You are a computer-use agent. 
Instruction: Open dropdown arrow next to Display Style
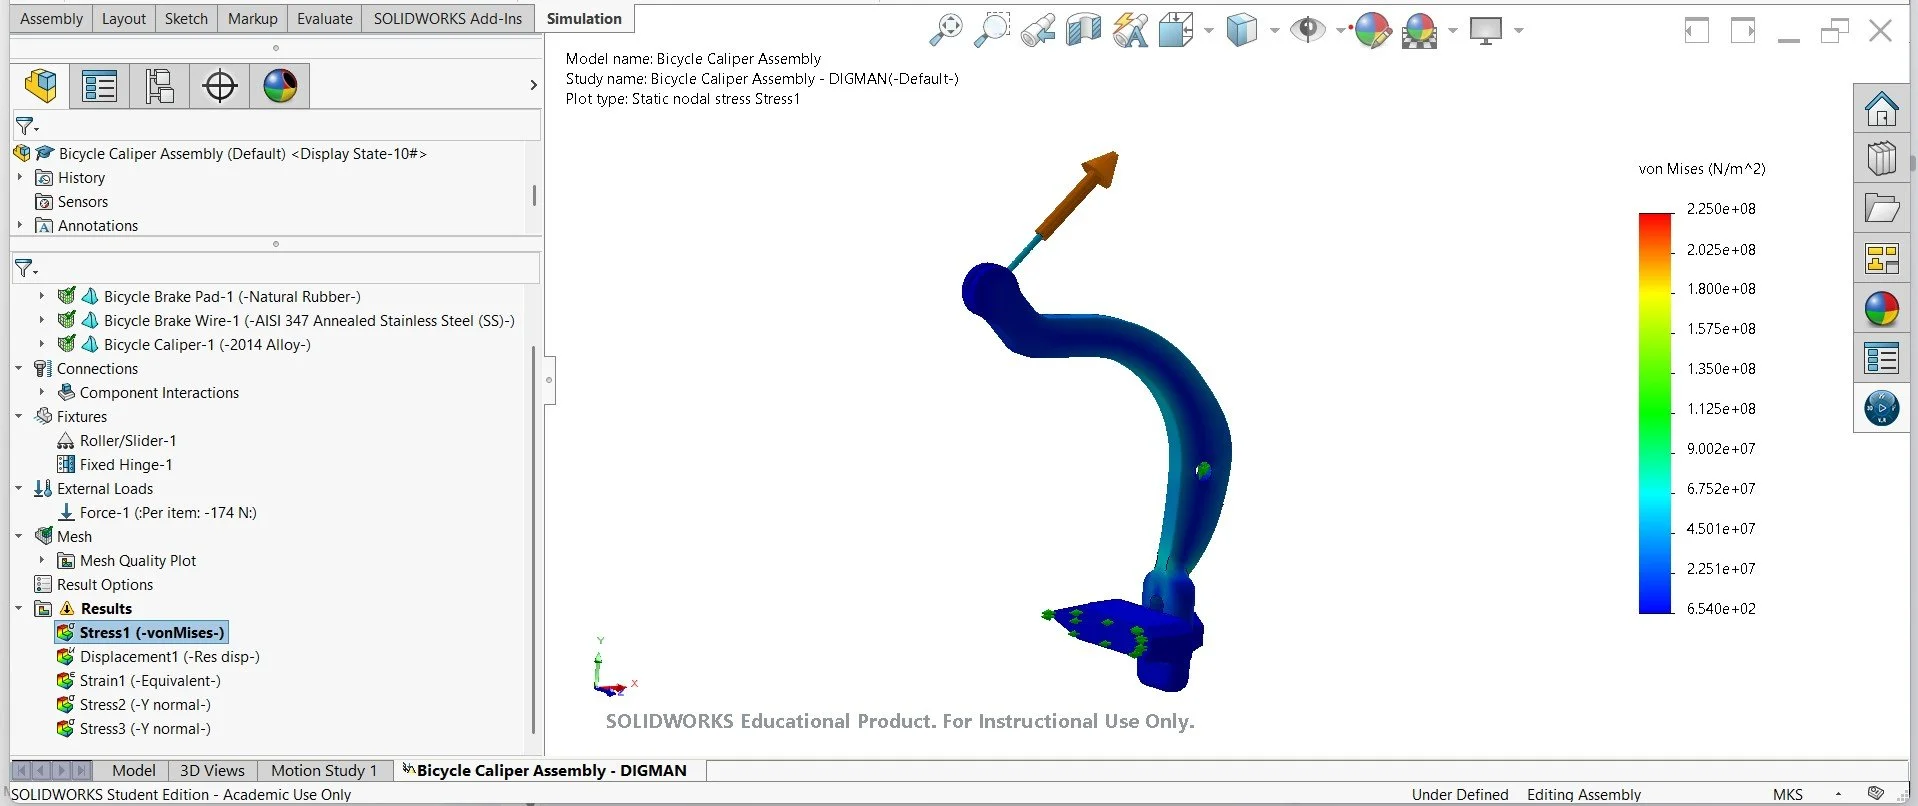click(x=1274, y=31)
